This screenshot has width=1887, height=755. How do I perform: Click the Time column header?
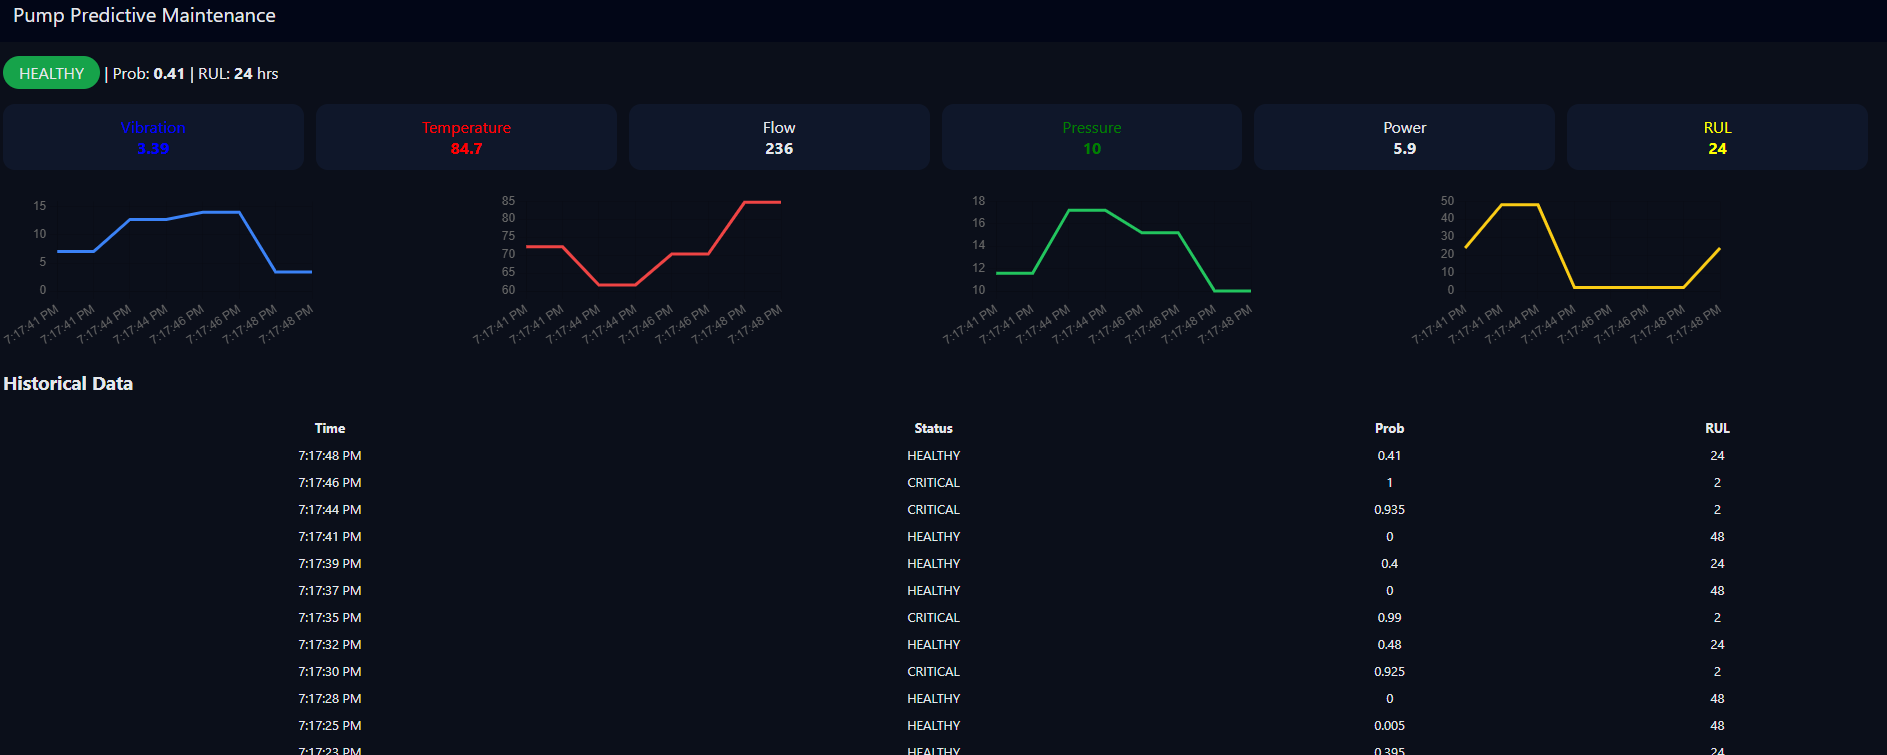click(x=330, y=428)
